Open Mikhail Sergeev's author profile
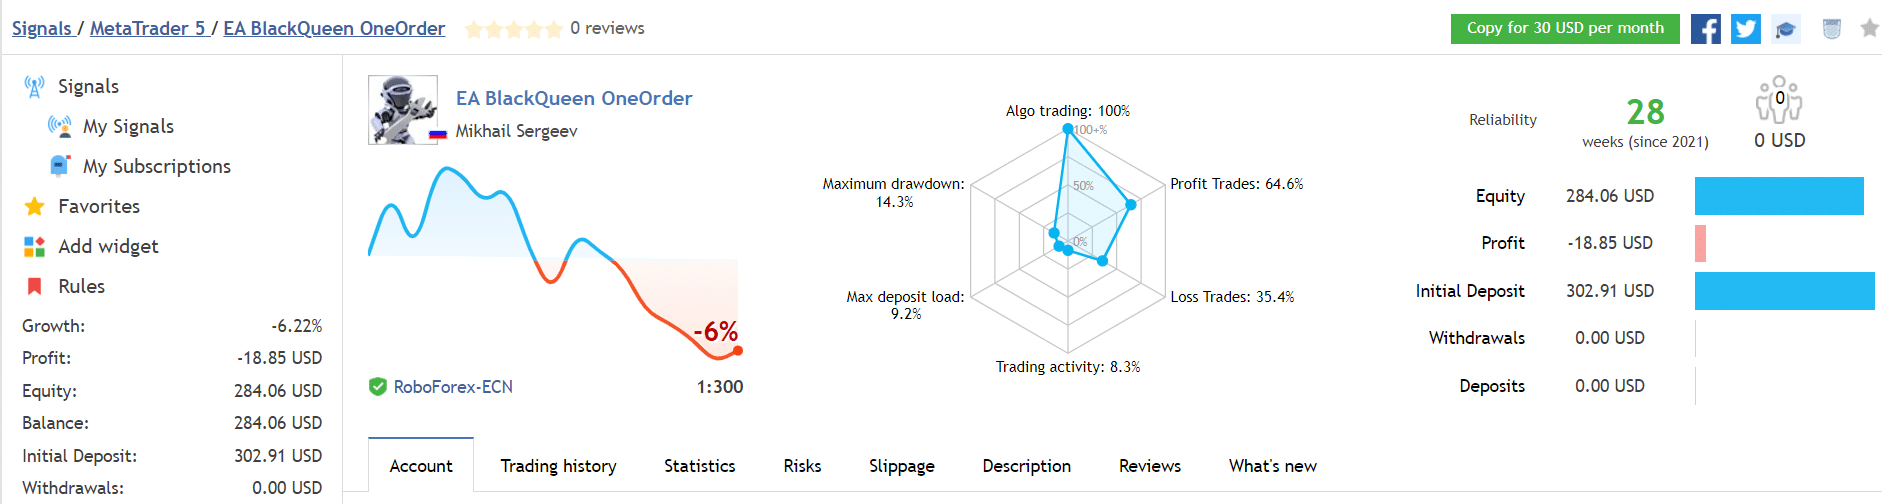The image size is (1882, 504). coord(516,131)
